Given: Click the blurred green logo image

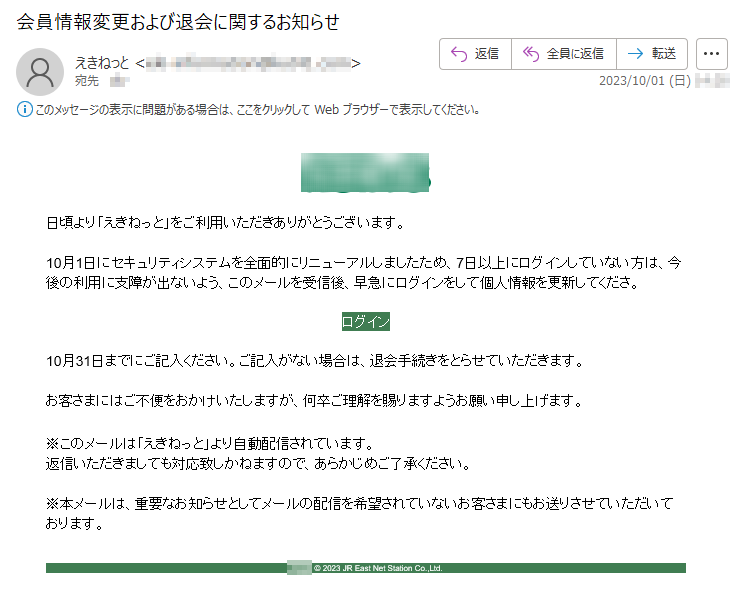Looking at the screenshot, I should pos(365,172).
